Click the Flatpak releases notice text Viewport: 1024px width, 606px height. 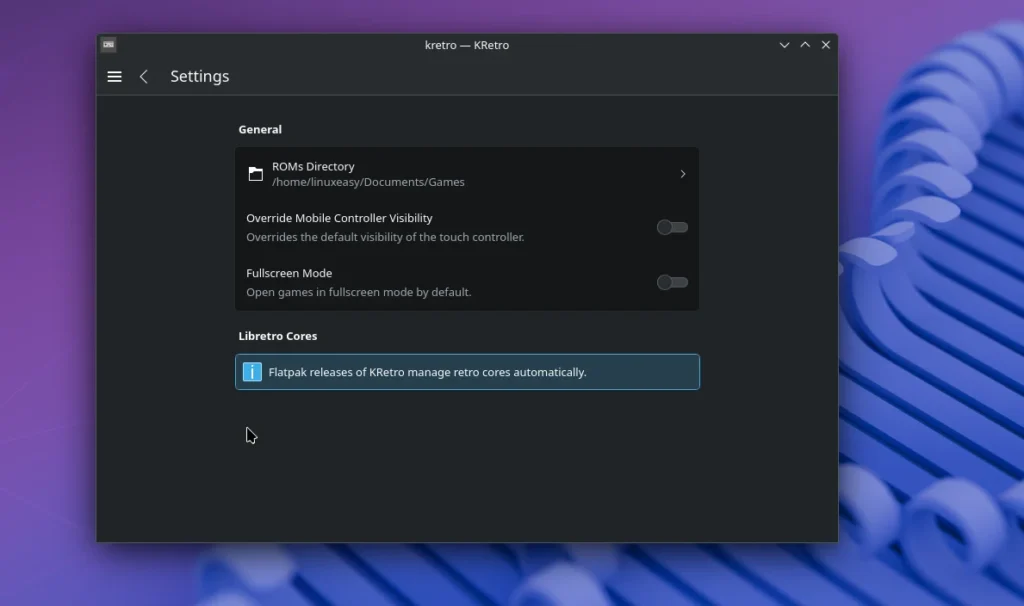click(427, 372)
